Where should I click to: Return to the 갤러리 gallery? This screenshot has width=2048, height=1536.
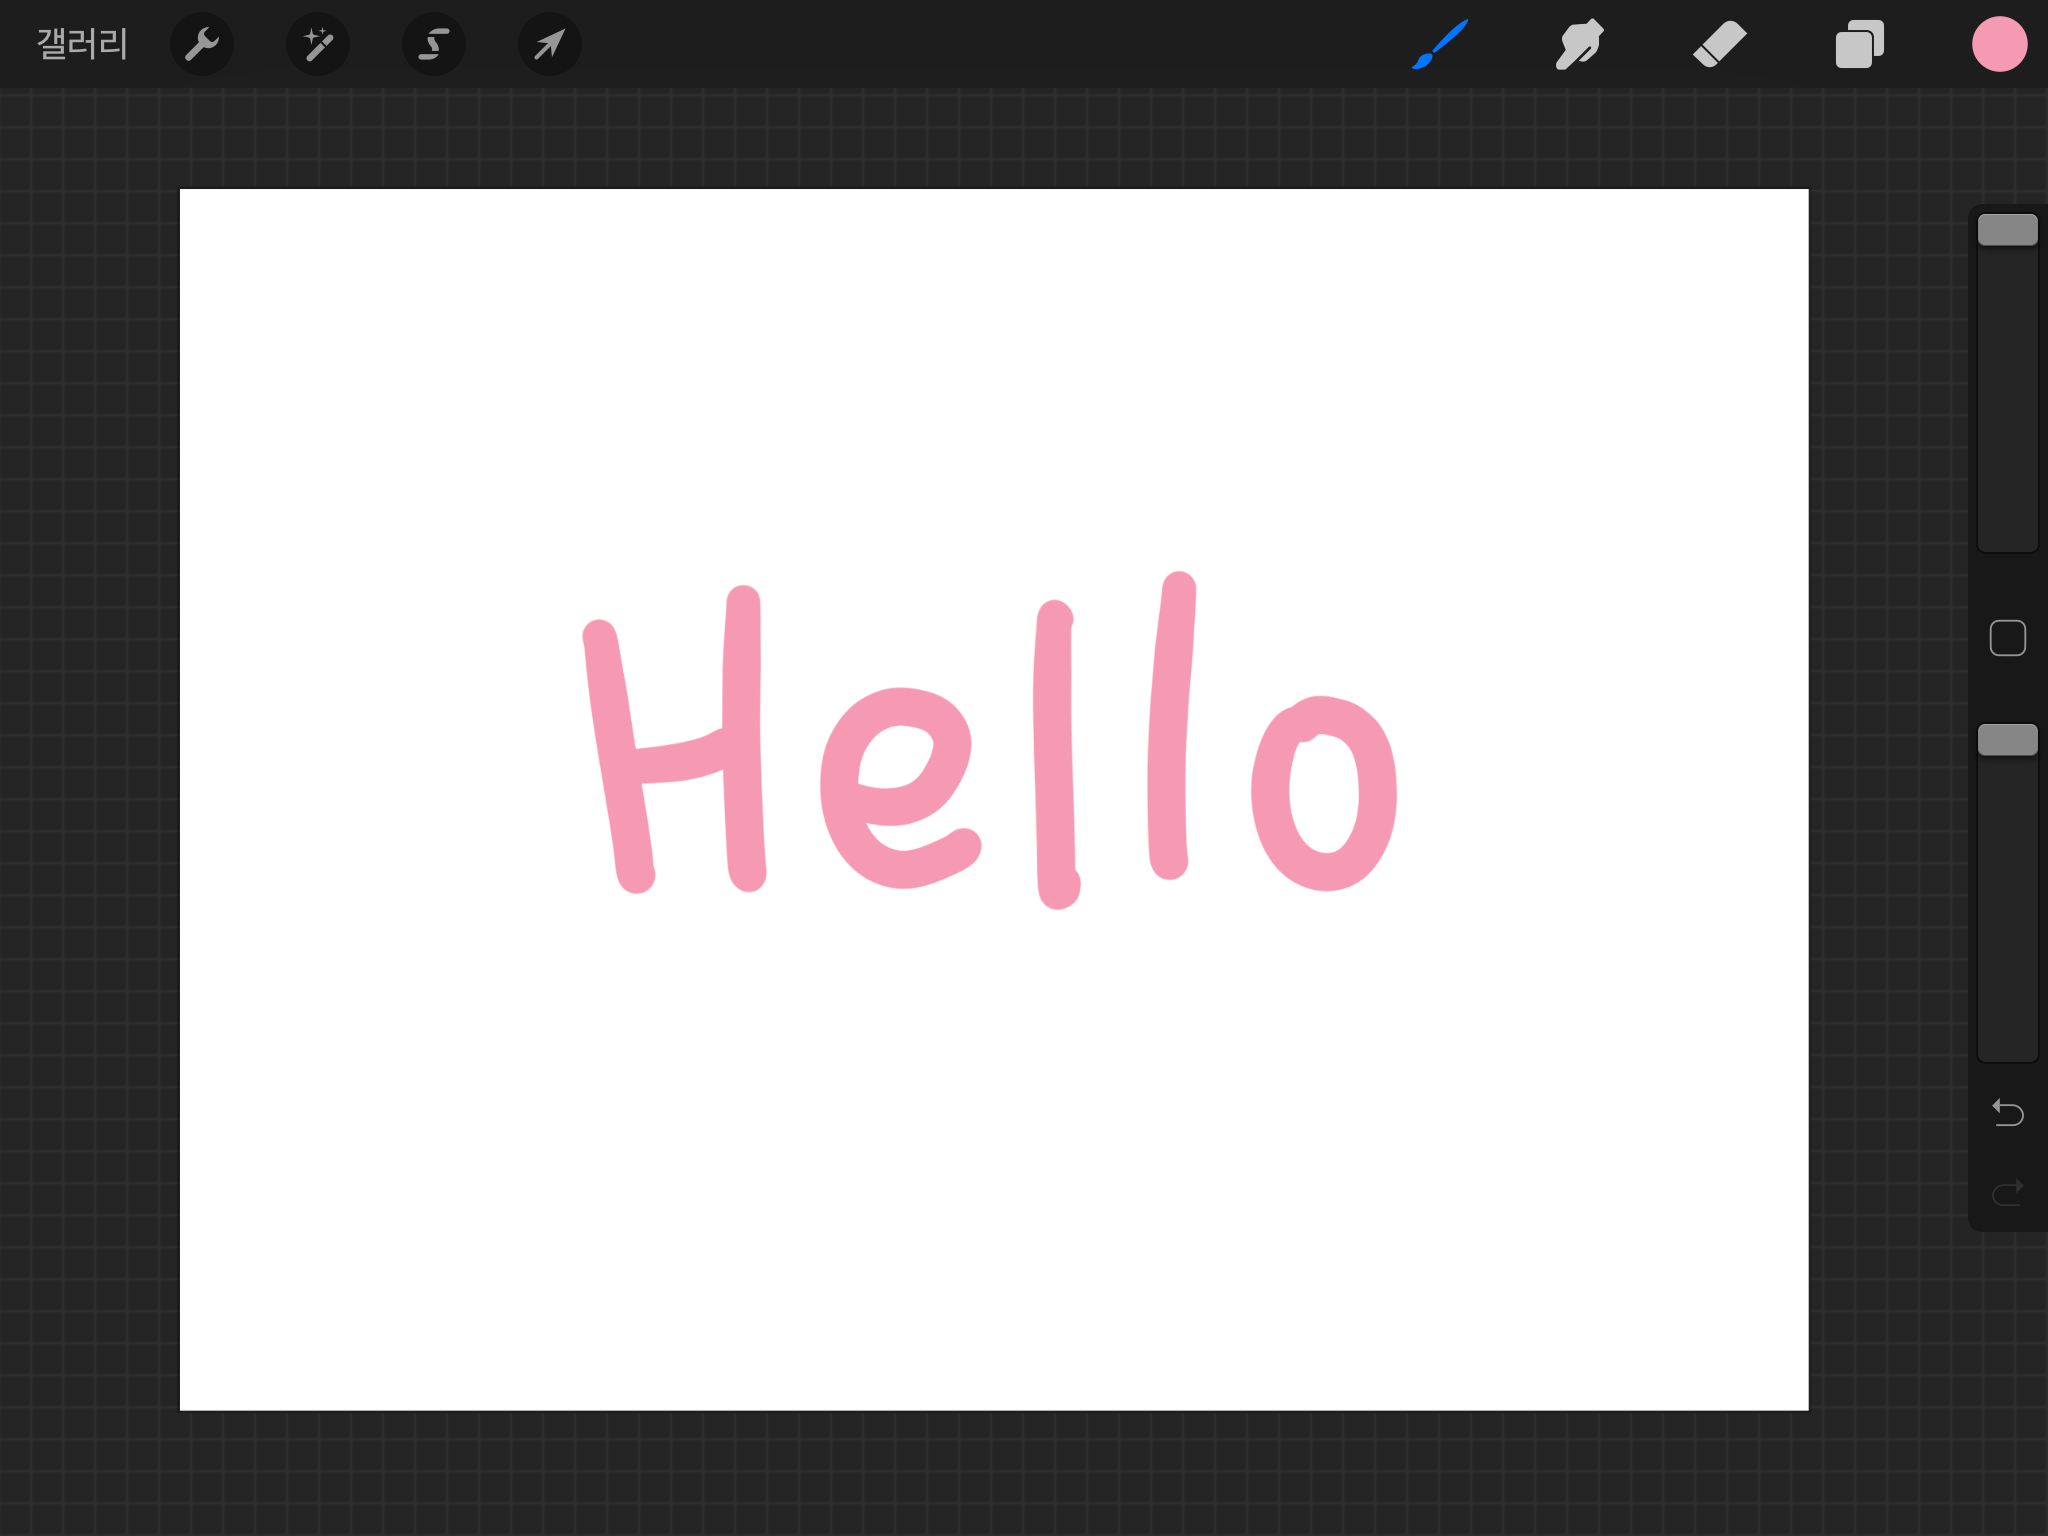(x=82, y=44)
